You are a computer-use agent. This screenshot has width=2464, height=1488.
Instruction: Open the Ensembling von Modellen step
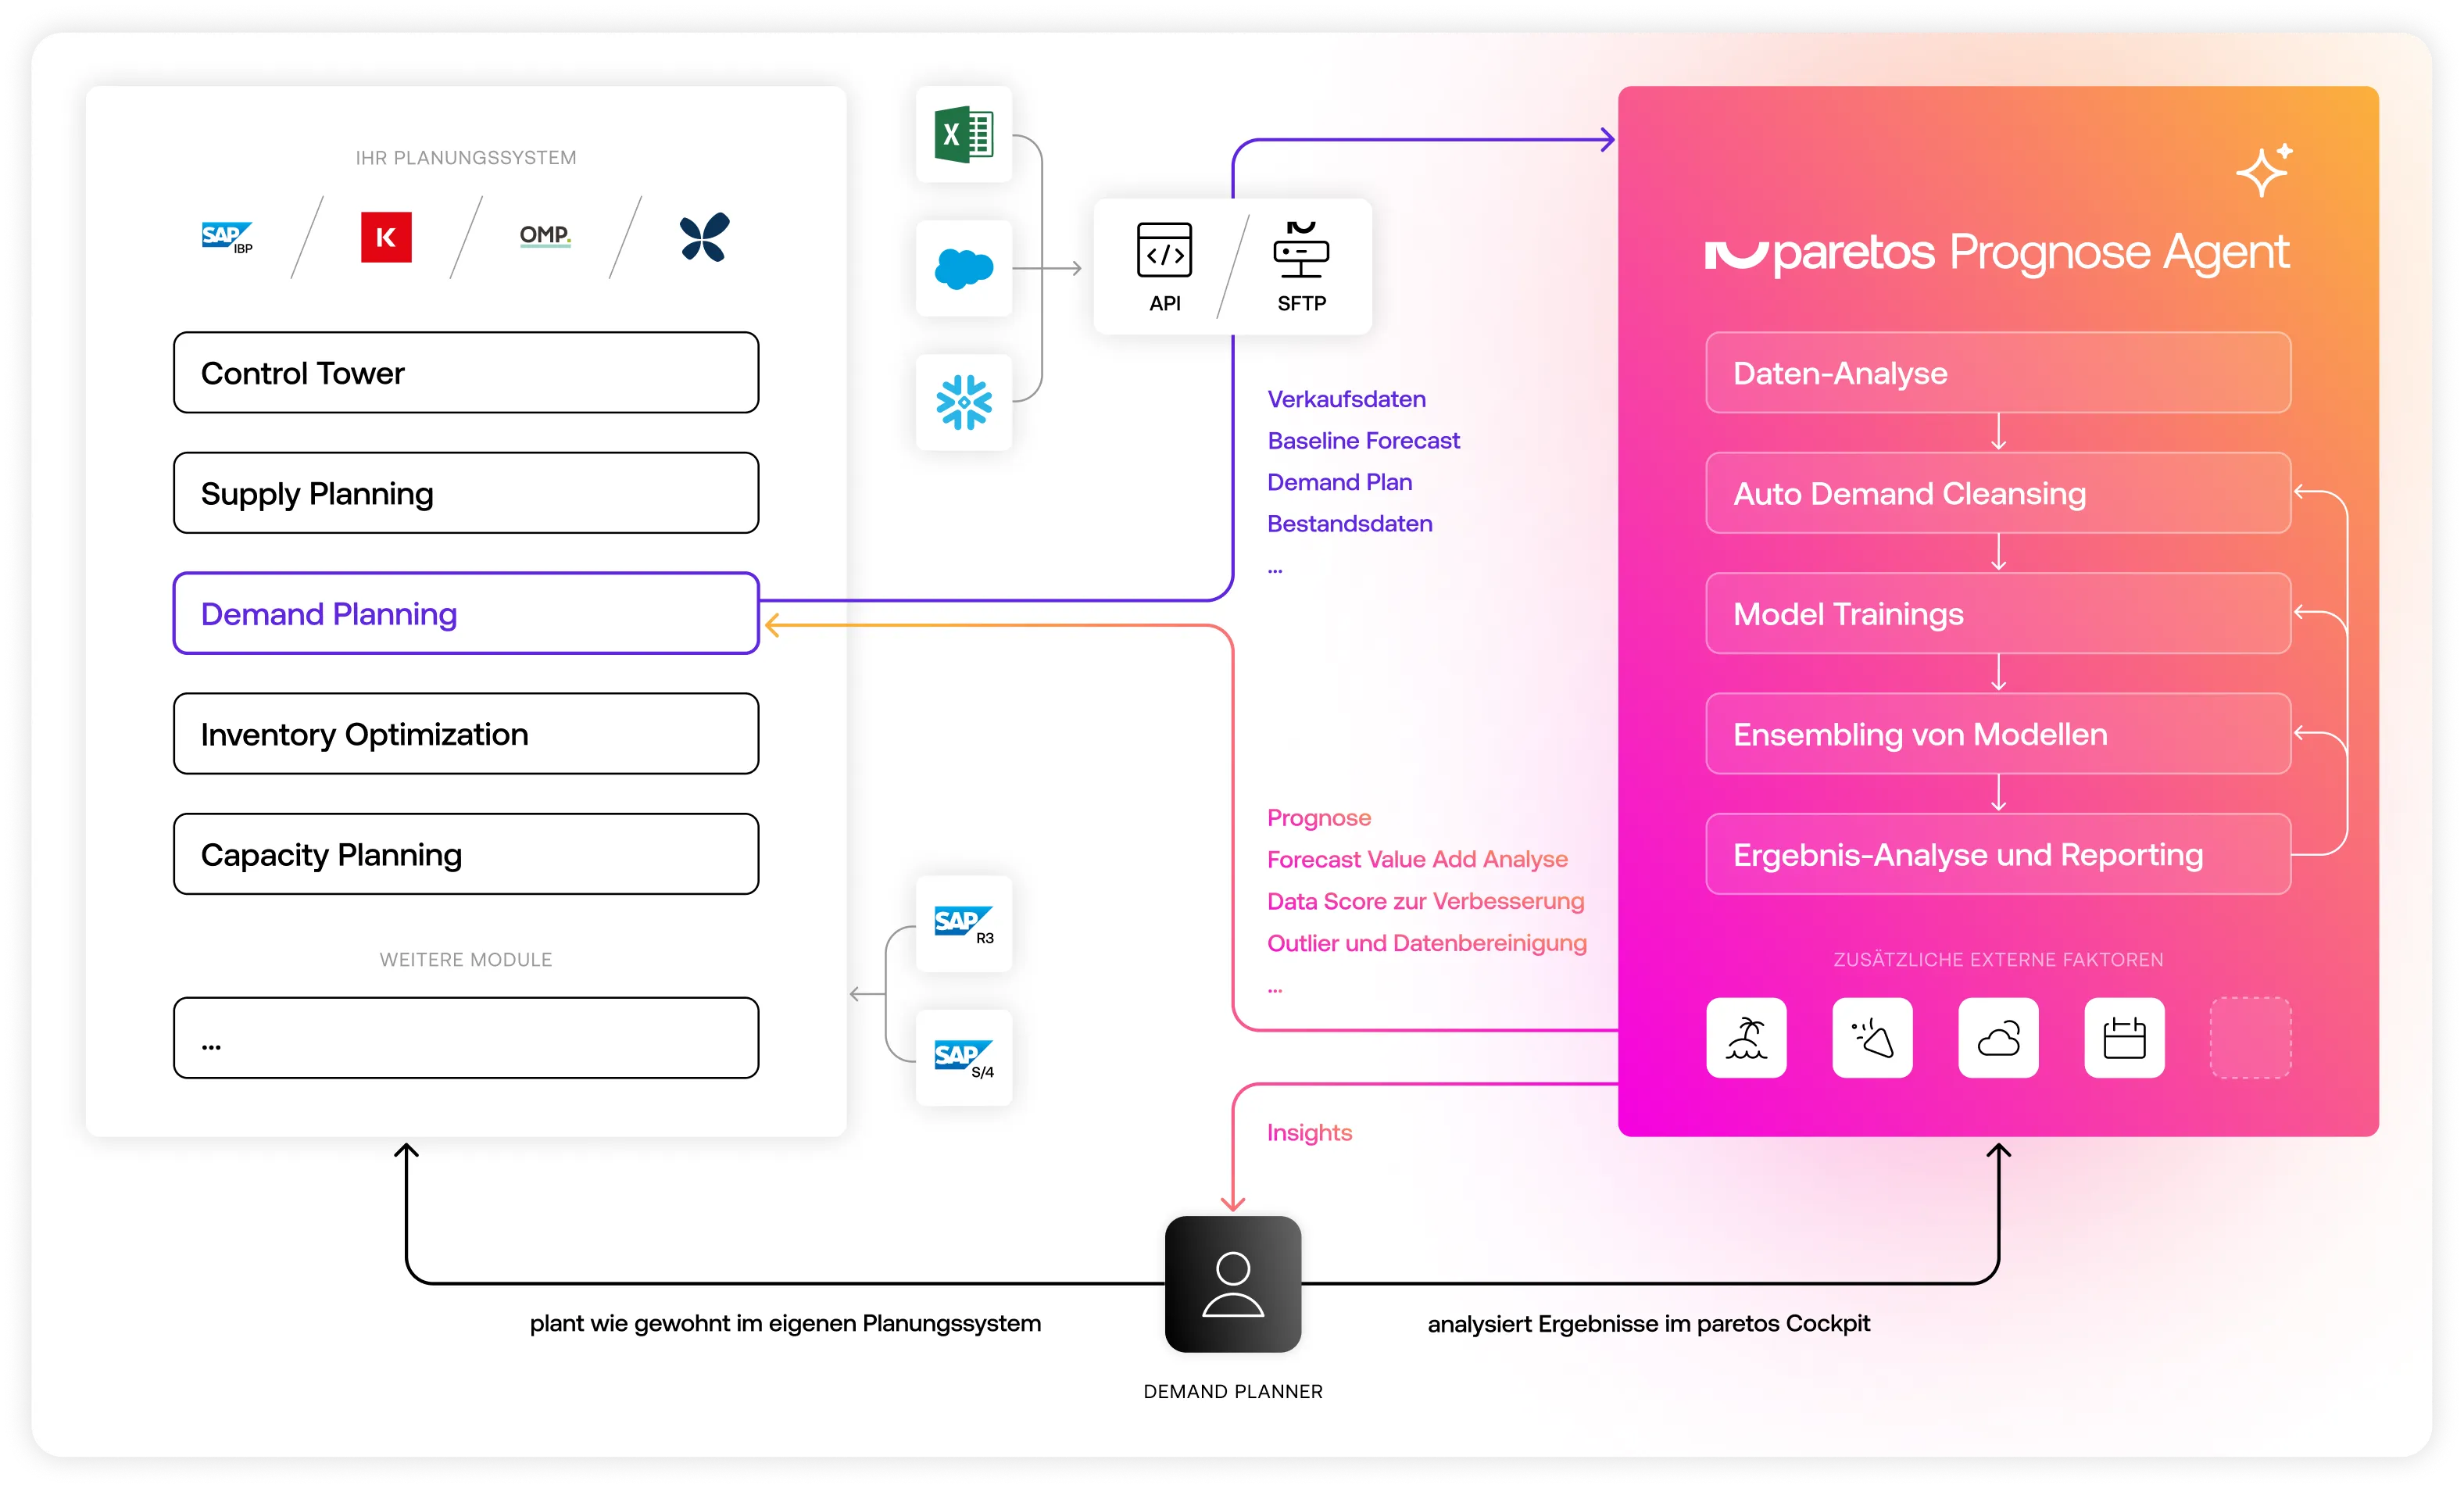(x=1998, y=734)
